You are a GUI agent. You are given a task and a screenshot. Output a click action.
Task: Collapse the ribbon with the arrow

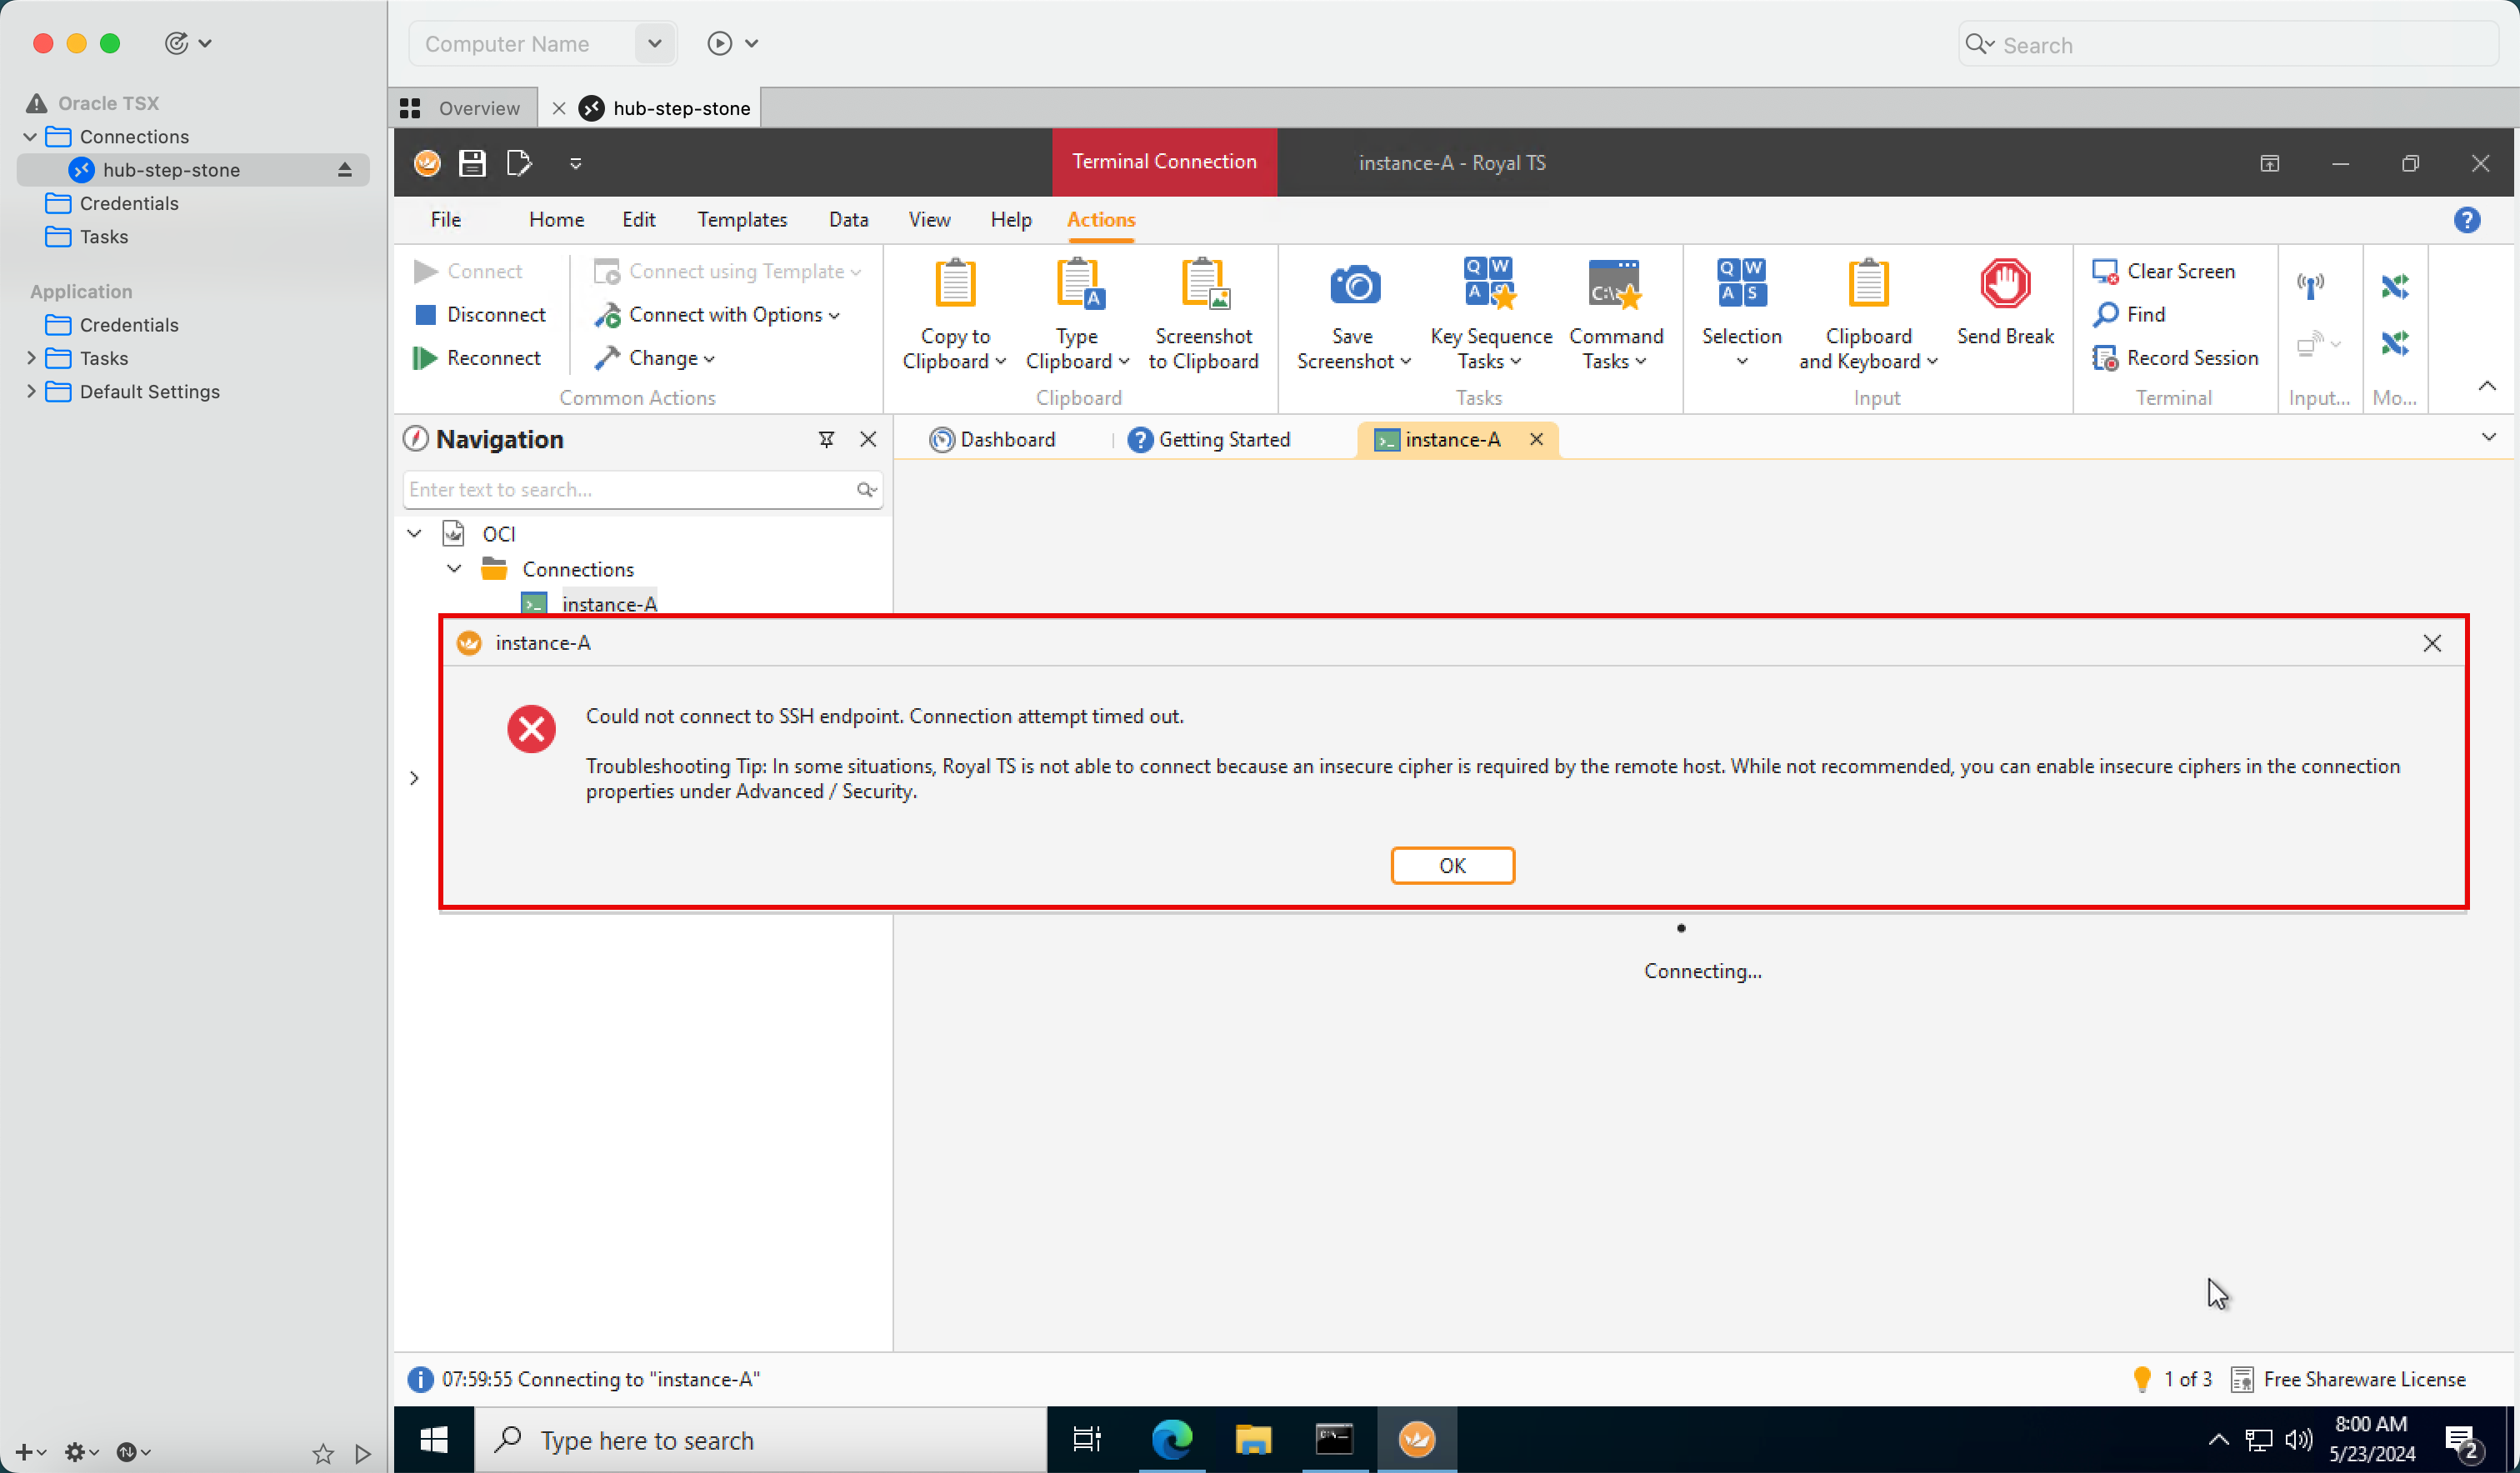(x=2486, y=386)
